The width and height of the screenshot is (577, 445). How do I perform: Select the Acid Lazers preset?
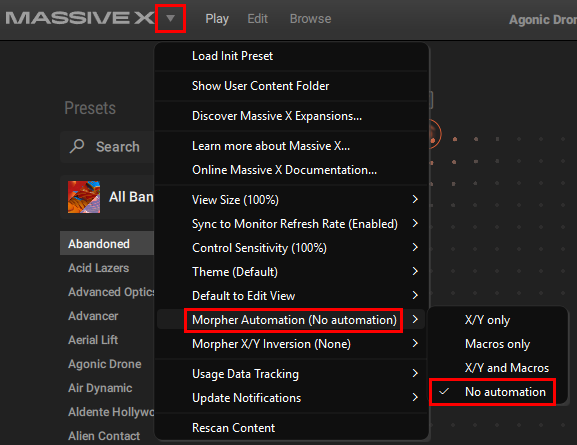click(x=107, y=268)
